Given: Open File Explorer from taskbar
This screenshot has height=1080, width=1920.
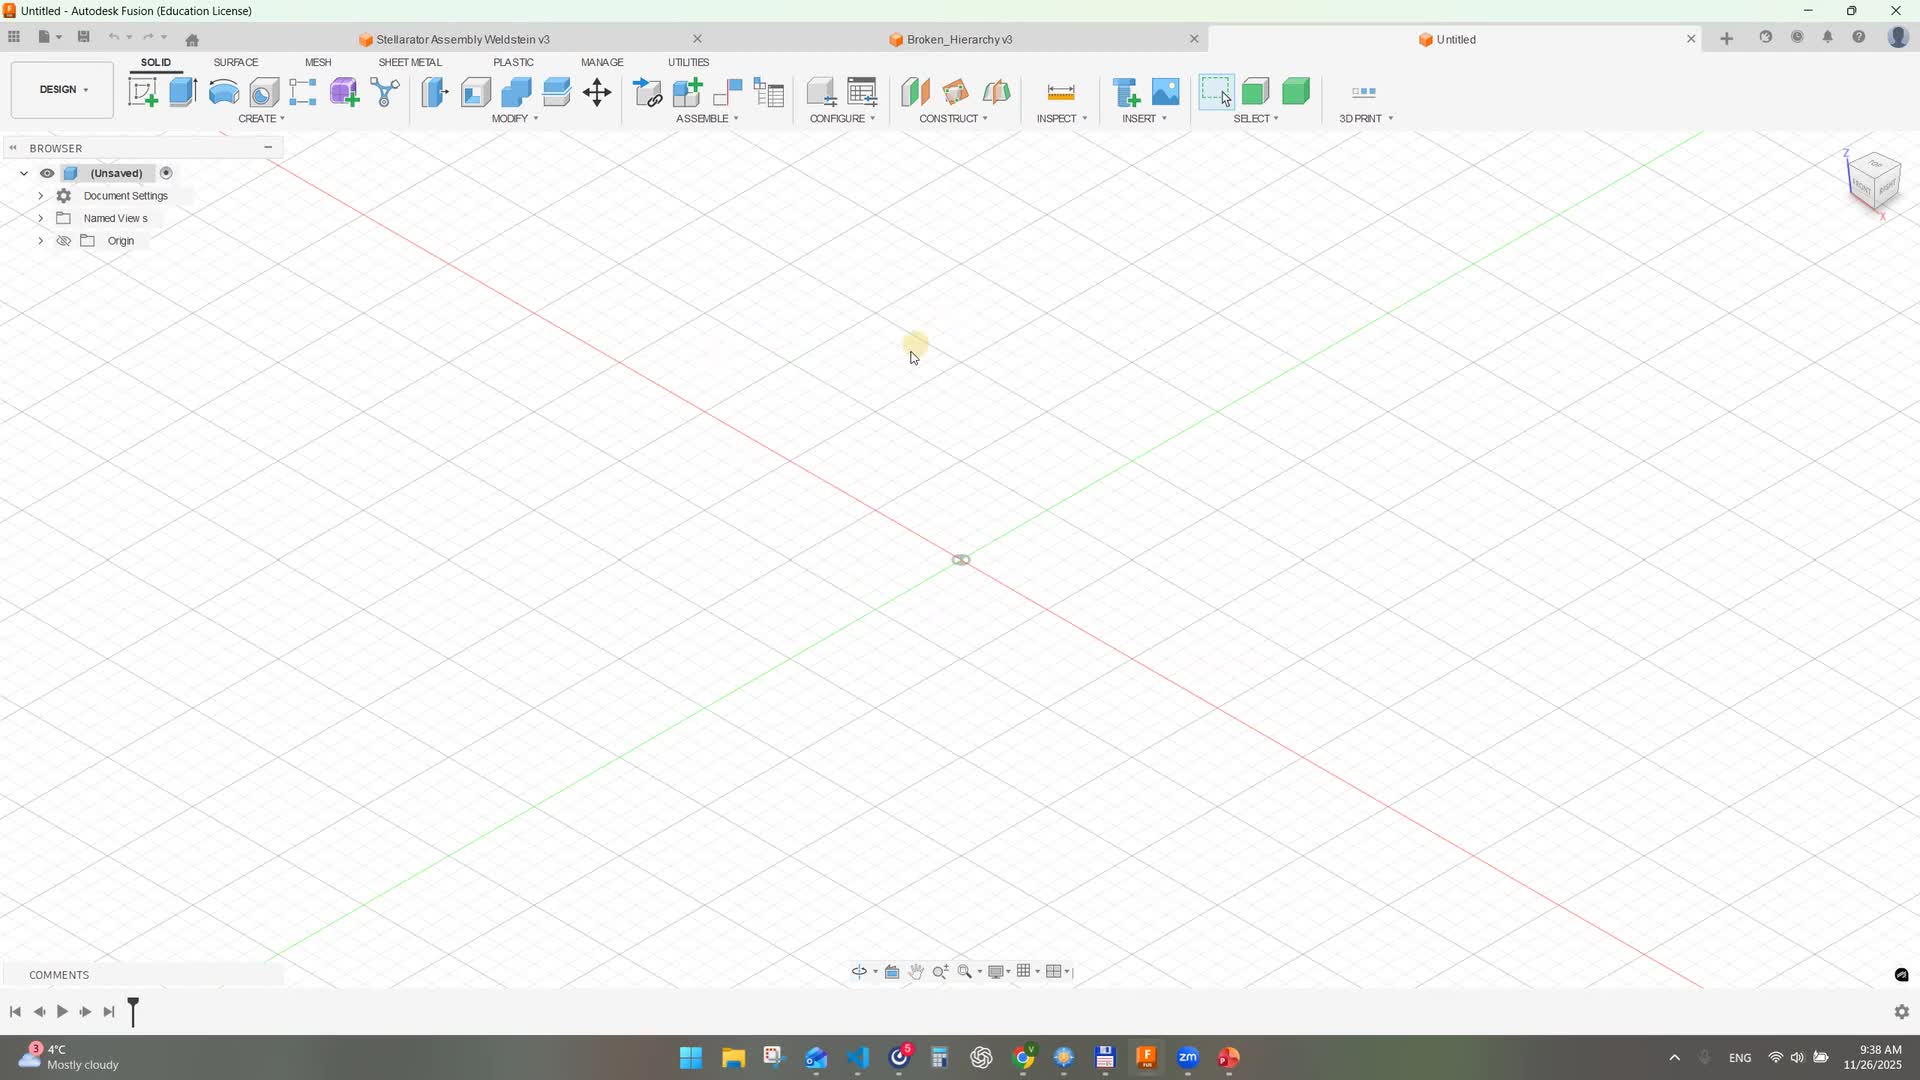Looking at the screenshot, I should (x=733, y=1057).
